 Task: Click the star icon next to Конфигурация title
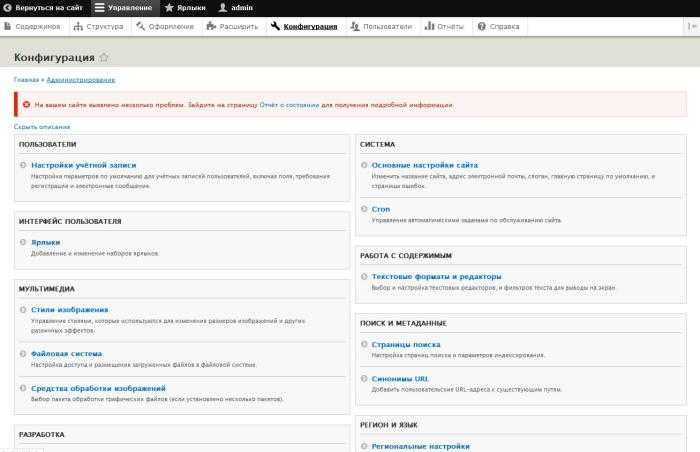[104, 58]
